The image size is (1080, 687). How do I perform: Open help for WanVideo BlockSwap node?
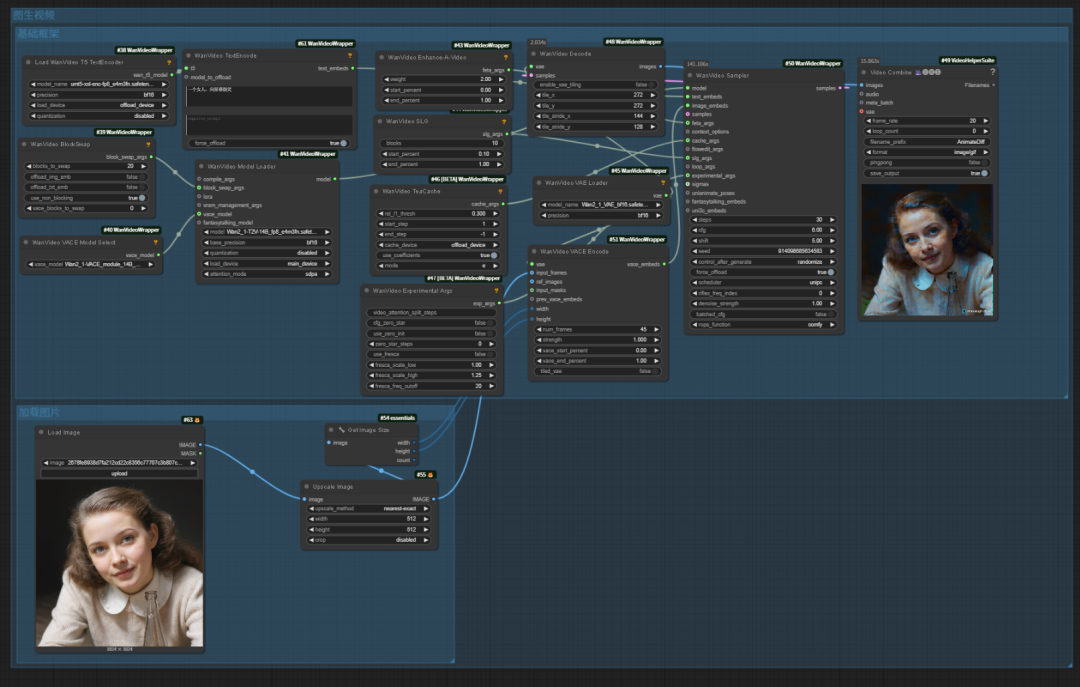148,145
